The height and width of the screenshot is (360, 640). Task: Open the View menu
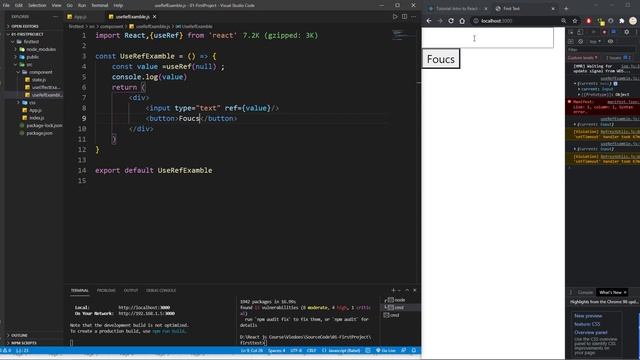point(56,5)
